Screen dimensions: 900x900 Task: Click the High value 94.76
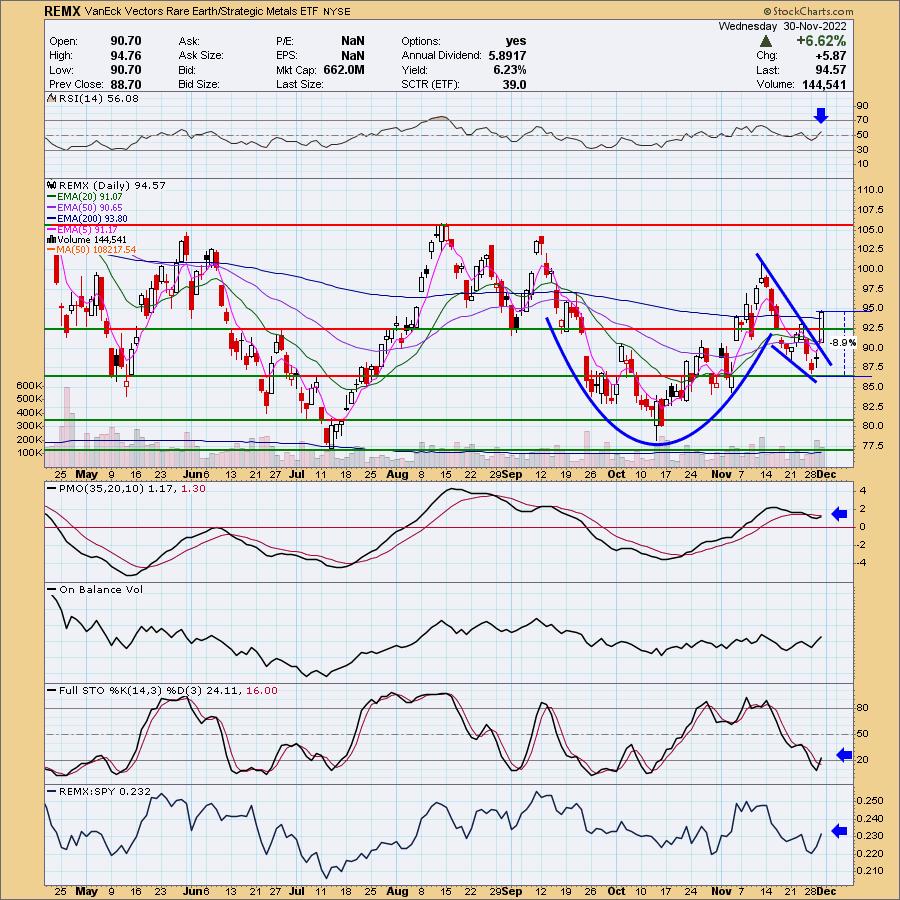(x=126, y=56)
